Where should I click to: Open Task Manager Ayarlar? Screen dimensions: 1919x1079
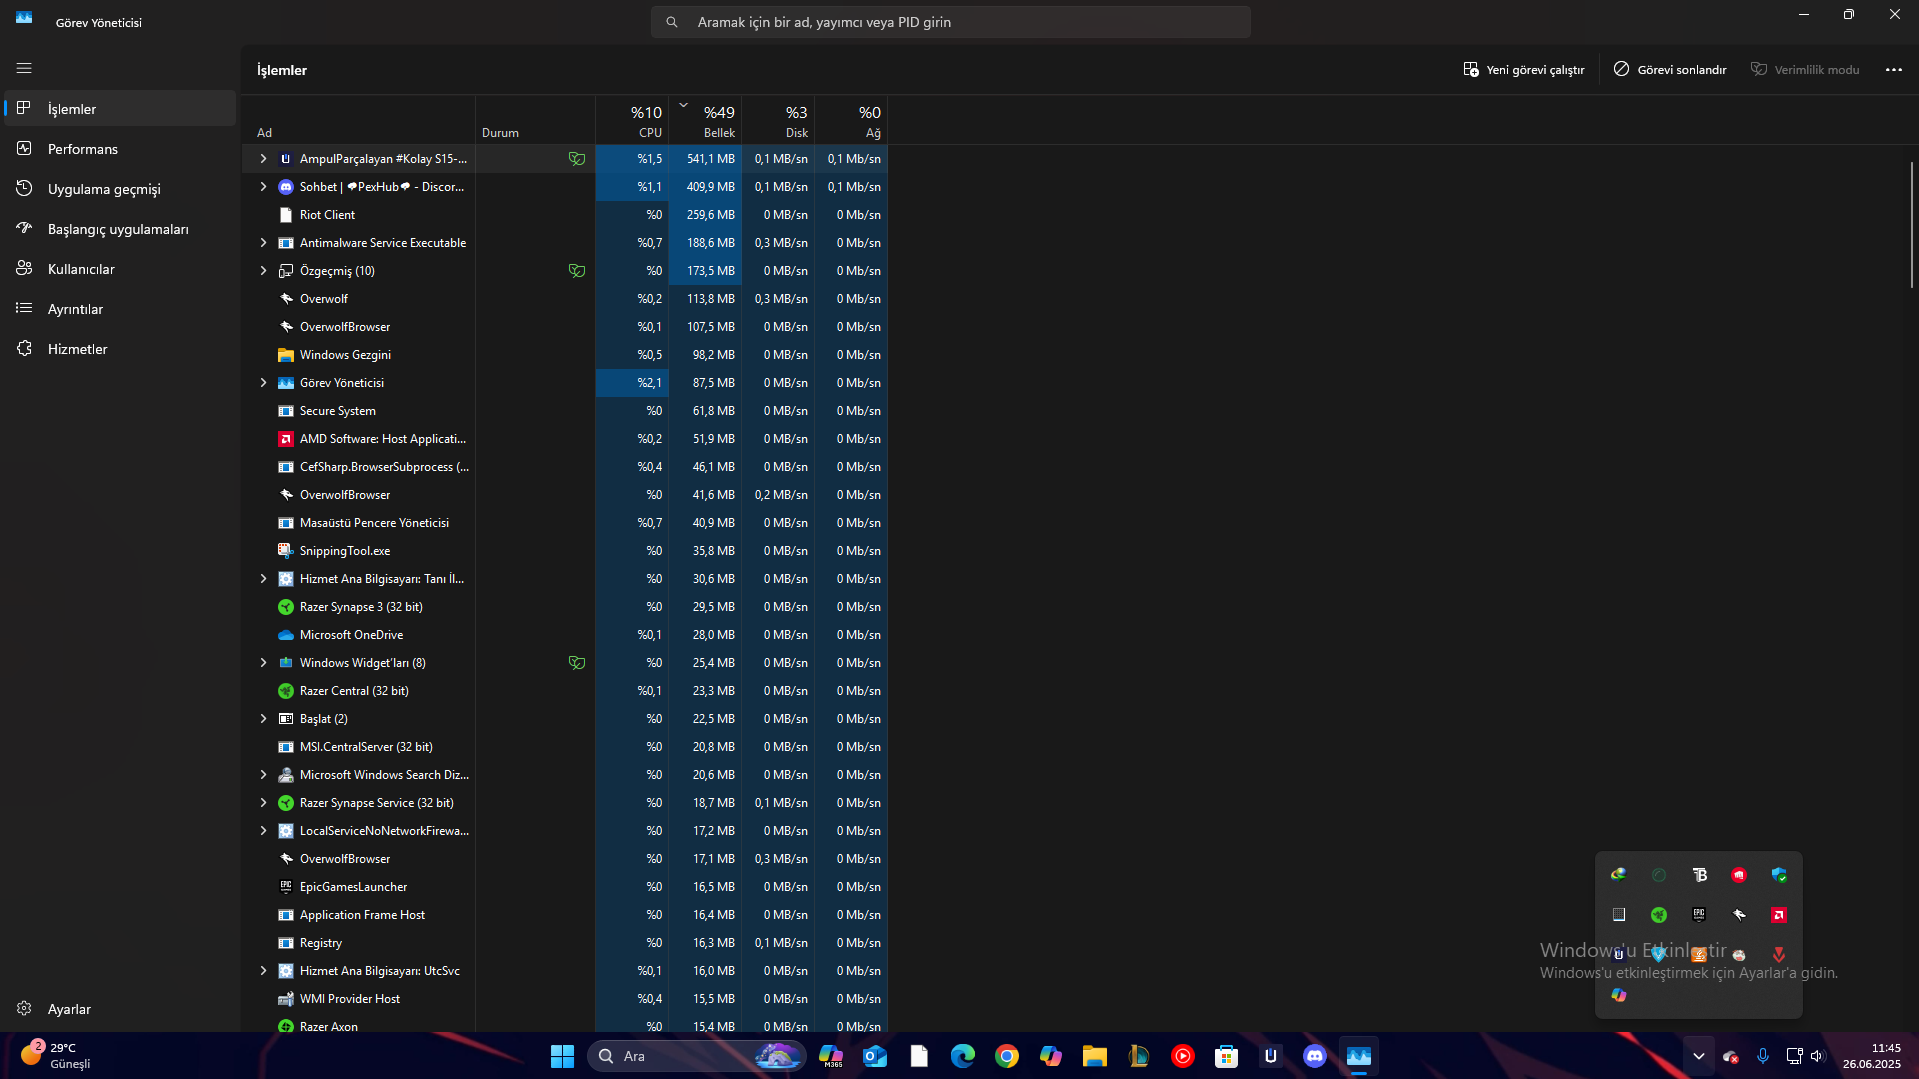(120, 1009)
